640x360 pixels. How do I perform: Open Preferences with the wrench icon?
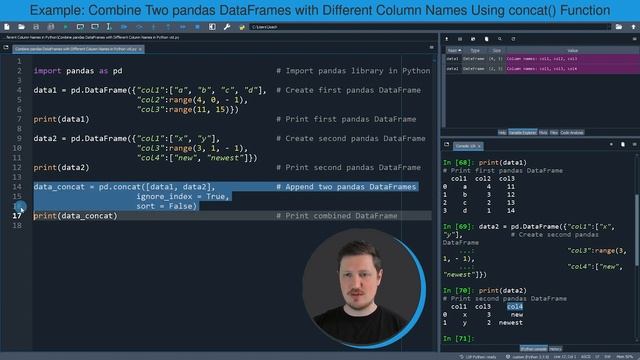coord(227,27)
